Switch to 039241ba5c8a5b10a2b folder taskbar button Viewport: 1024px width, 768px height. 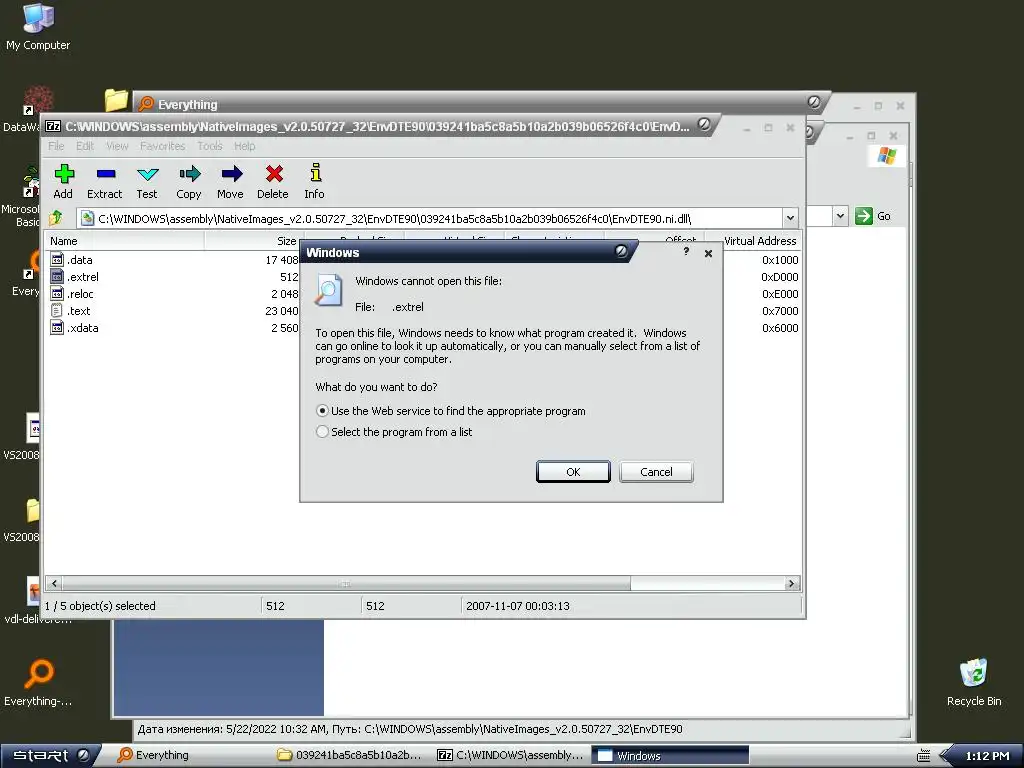(x=351, y=756)
